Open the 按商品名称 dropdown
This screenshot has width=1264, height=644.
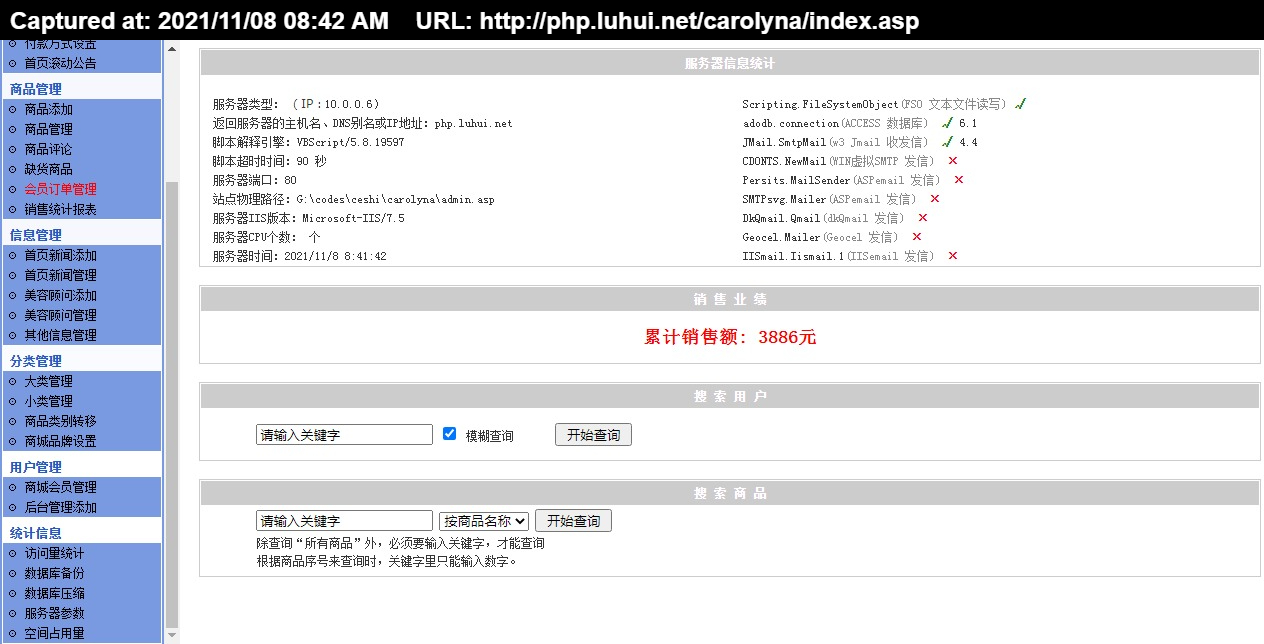click(x=484, y=521)
